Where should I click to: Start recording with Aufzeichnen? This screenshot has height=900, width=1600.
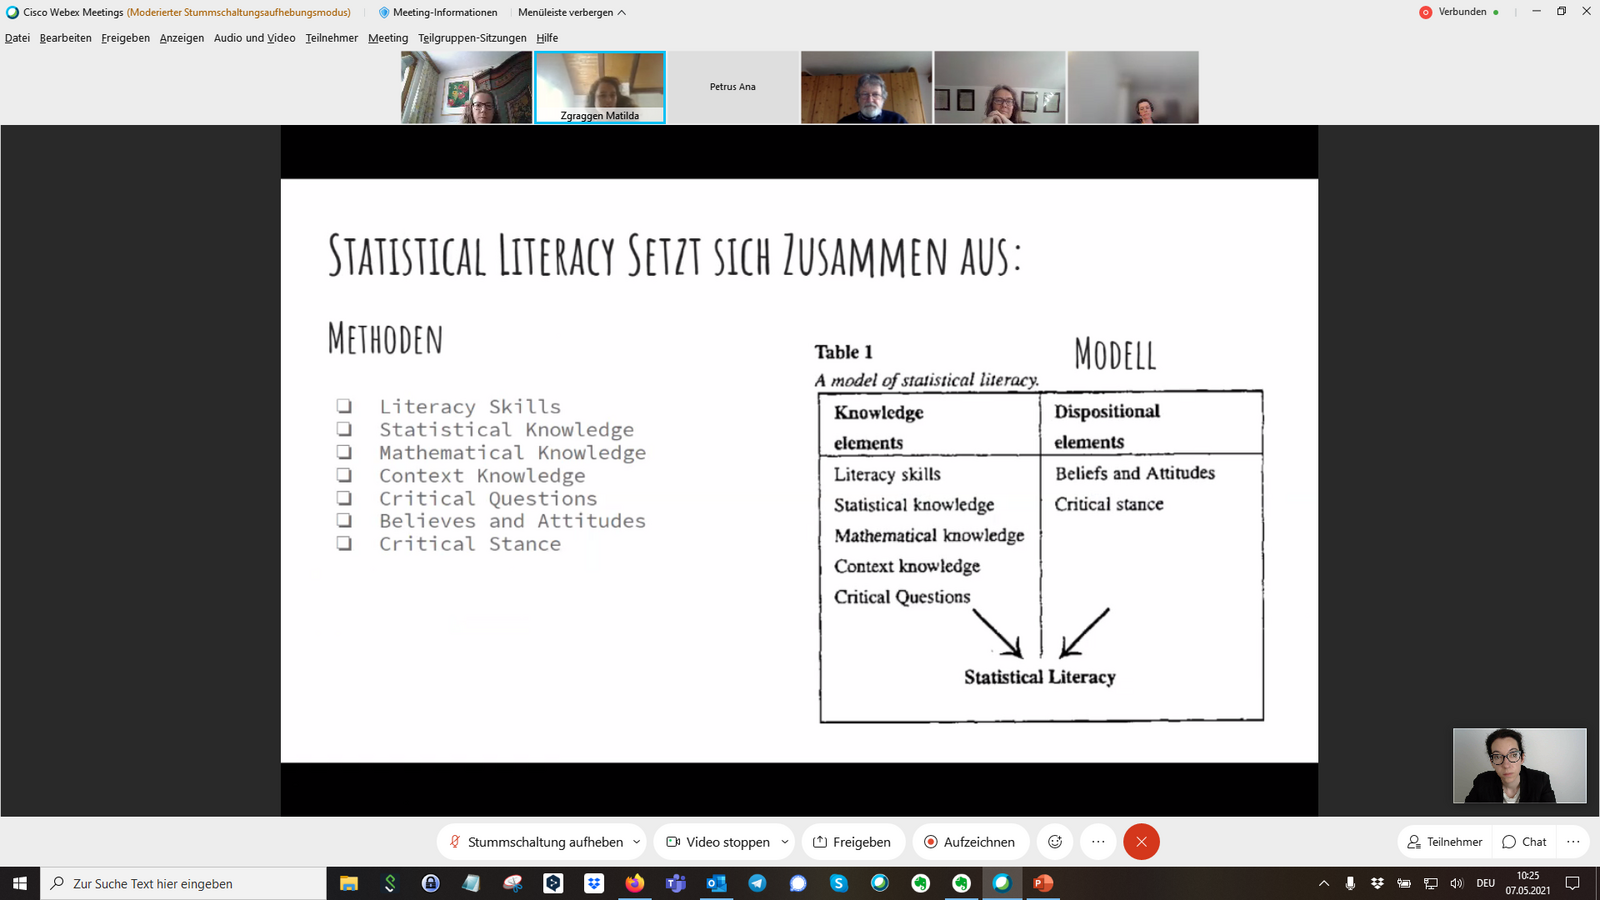[969, 842]
